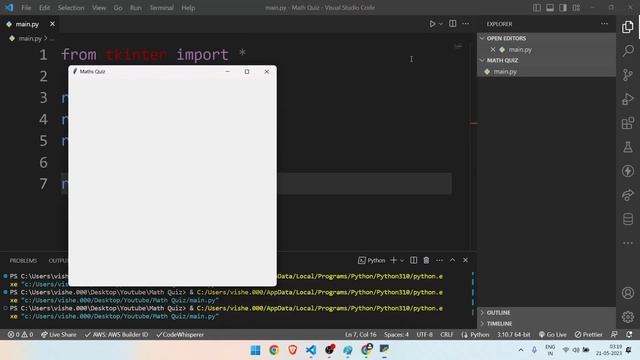640x360 pixels.
Task: Run the Python file with the play button
Action: point(432,24)
